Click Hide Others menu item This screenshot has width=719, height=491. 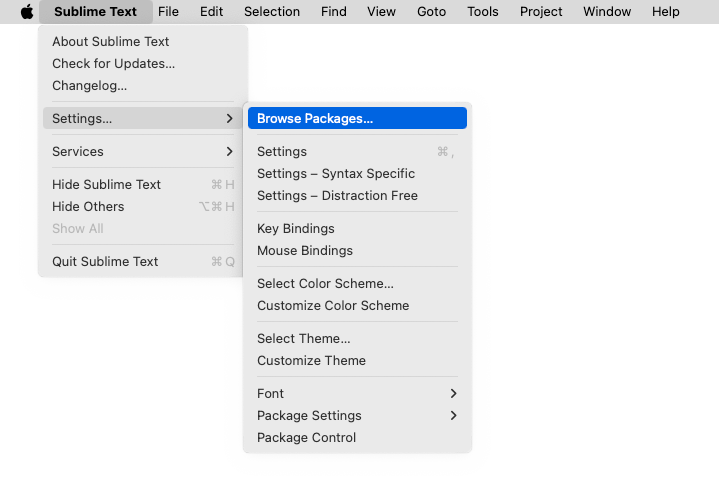143,206
